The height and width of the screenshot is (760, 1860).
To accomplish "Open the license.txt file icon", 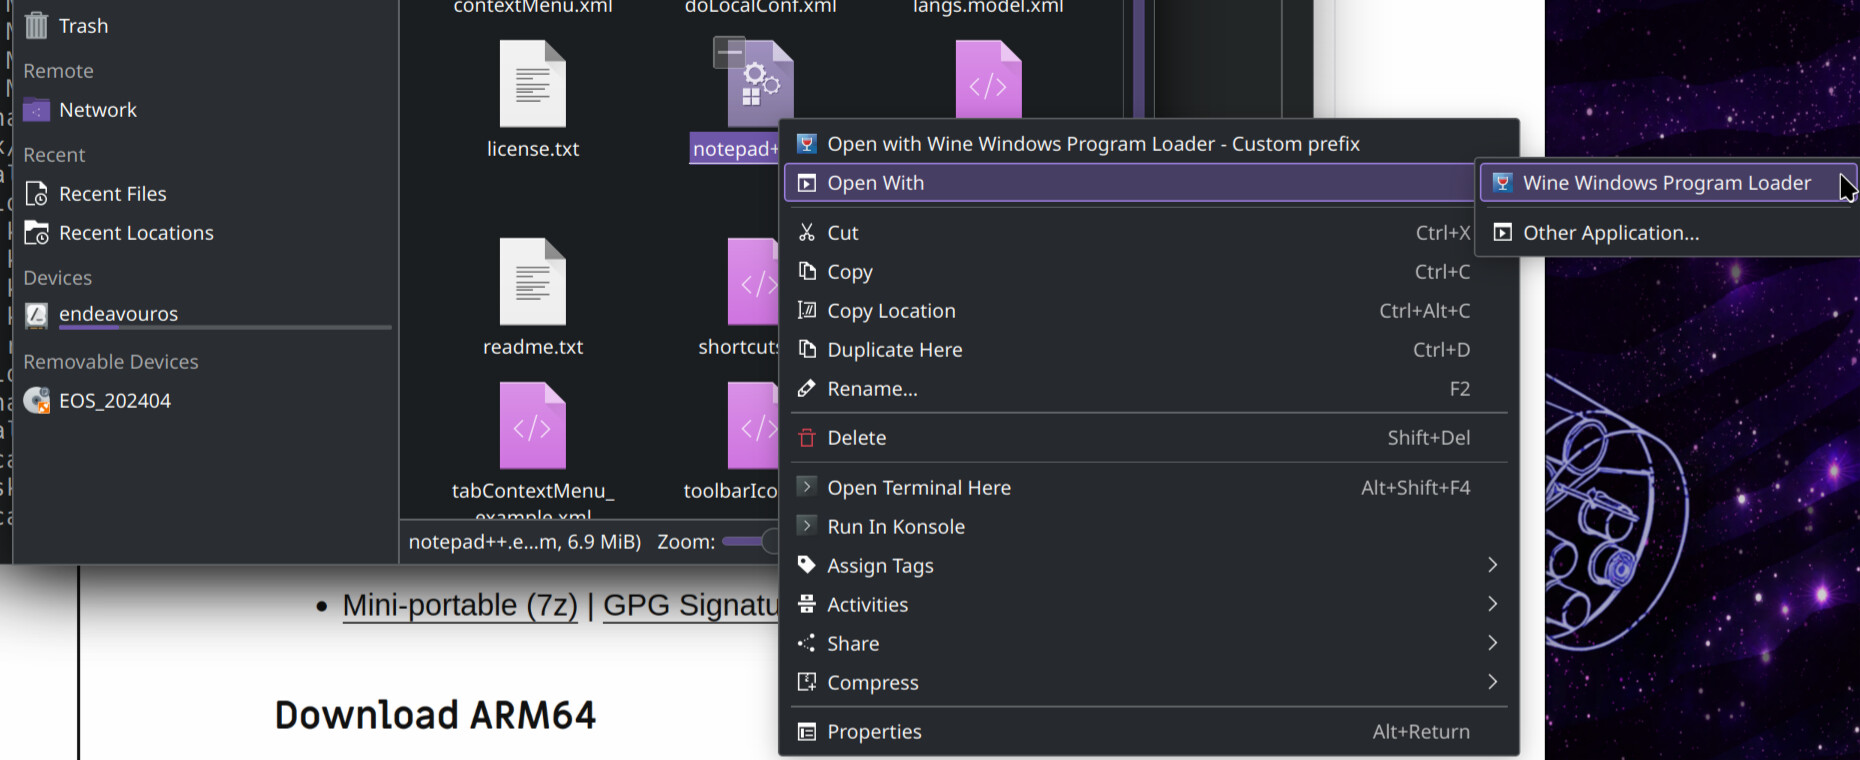I will click(x=533, y=84).
